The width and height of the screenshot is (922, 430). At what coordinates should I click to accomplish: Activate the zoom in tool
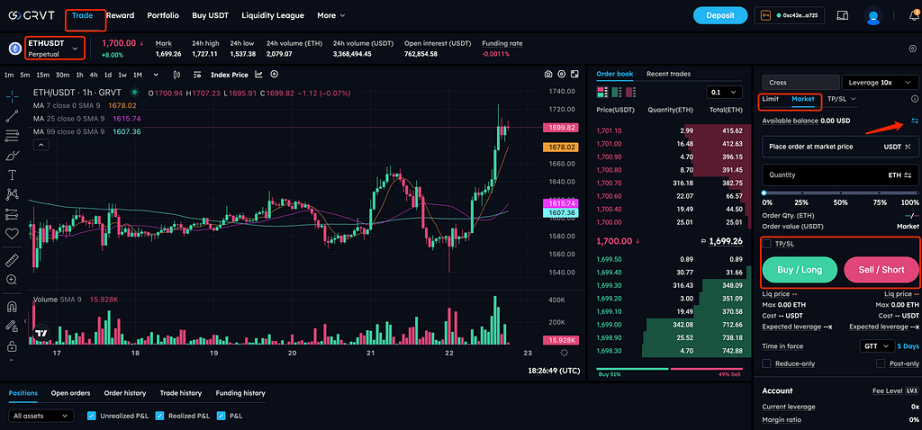[x=12, y=280]
